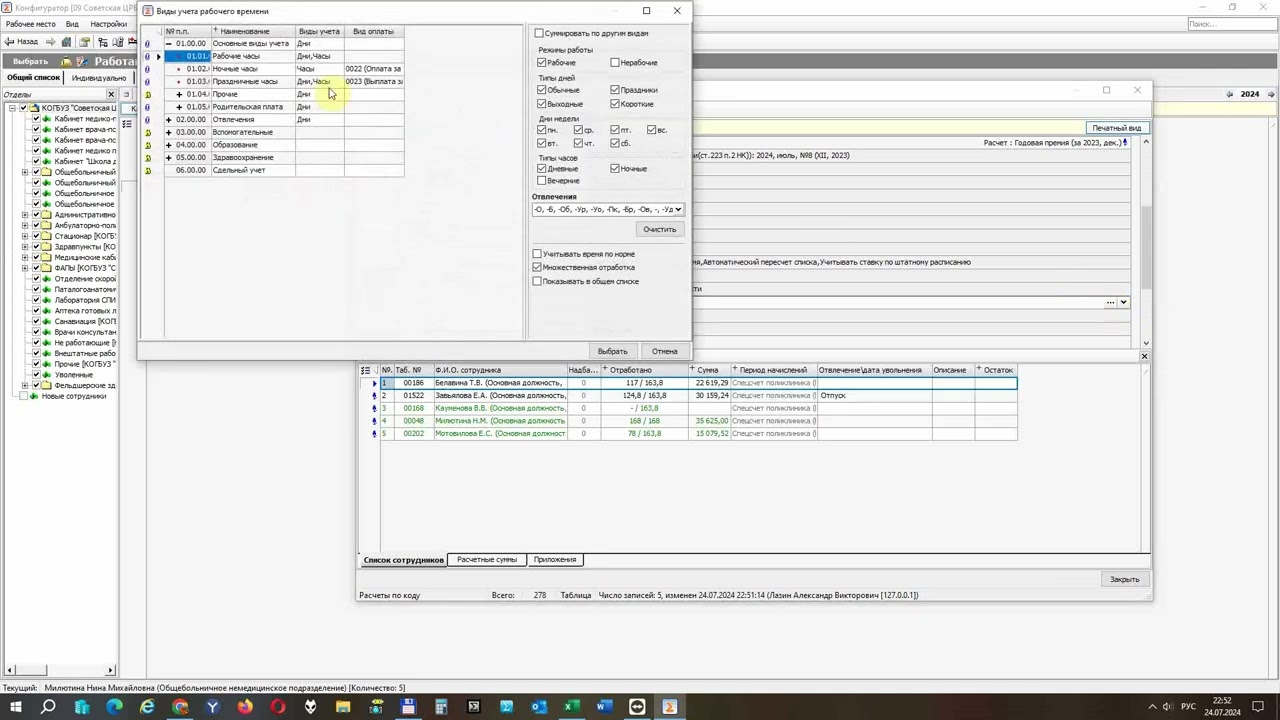
Task: Click the Выбрать button on the main toolbar
Action: (x=30, y=61)
